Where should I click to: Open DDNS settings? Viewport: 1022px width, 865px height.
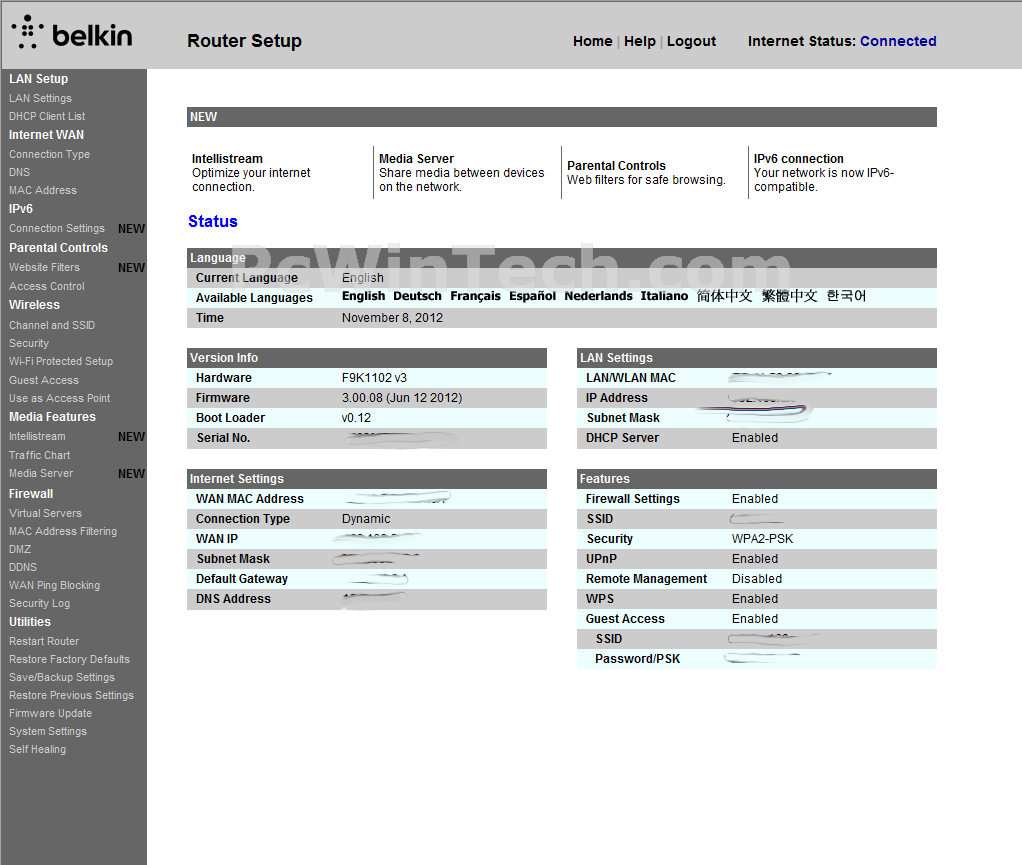click(x=23, y=567)
